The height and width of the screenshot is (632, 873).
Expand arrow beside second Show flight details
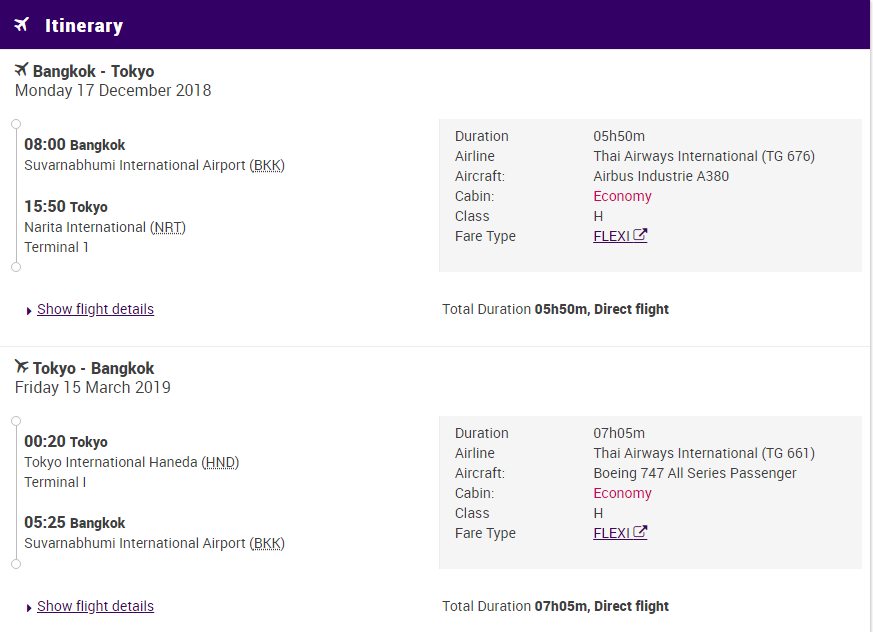(29, 608)
